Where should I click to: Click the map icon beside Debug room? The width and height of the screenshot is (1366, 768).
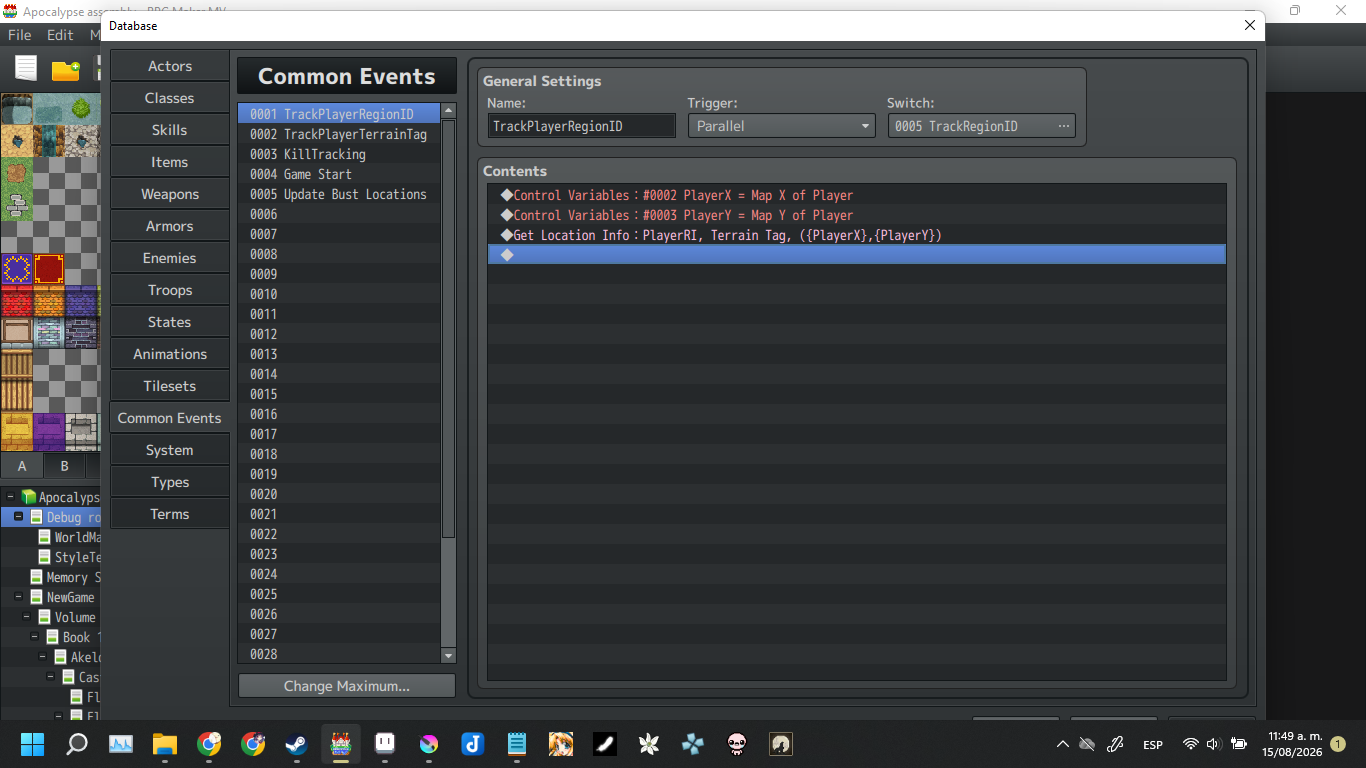36,517
